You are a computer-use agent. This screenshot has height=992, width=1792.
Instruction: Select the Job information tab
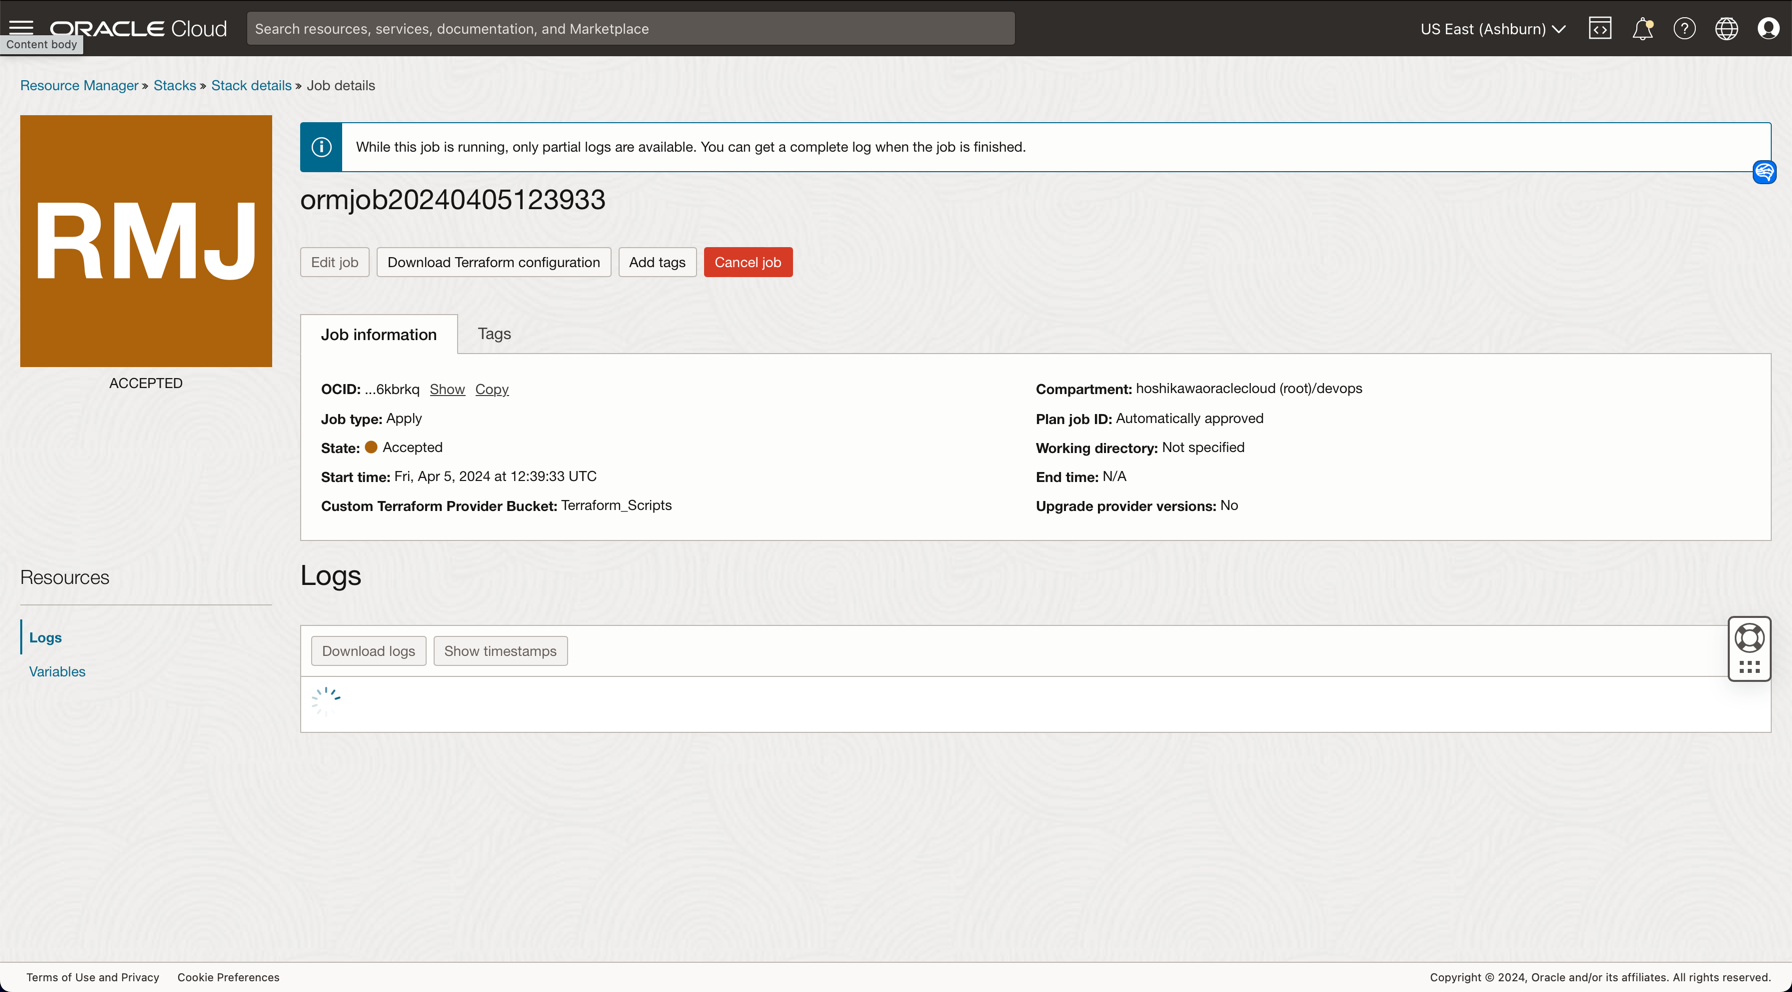coord(379,335)
